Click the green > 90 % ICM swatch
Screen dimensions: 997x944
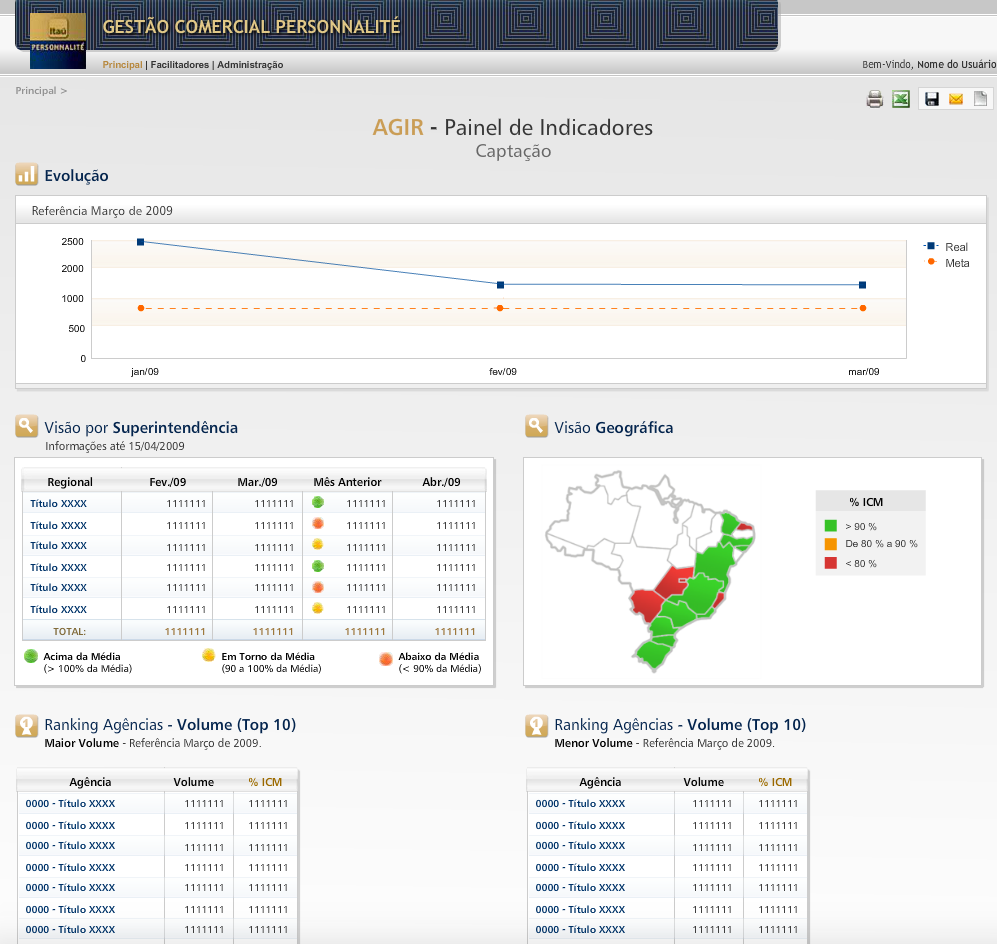830,526
